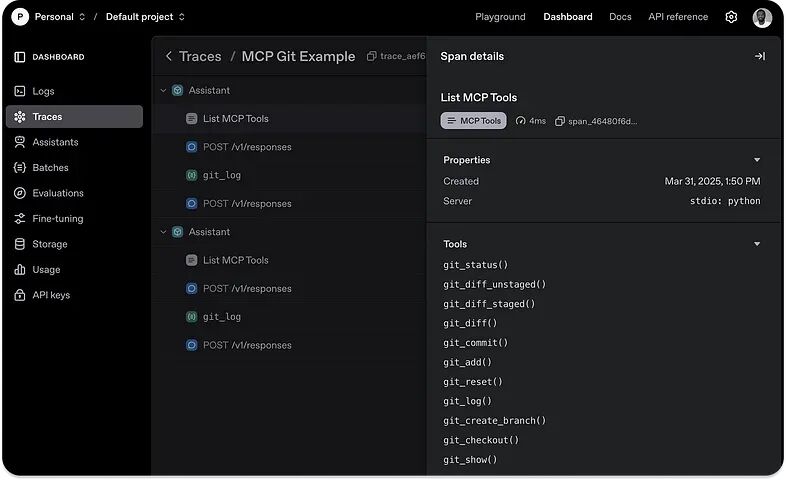This screenshot has height=480, width=786.
Task: Open the settings gear icon
Action: 731,17
